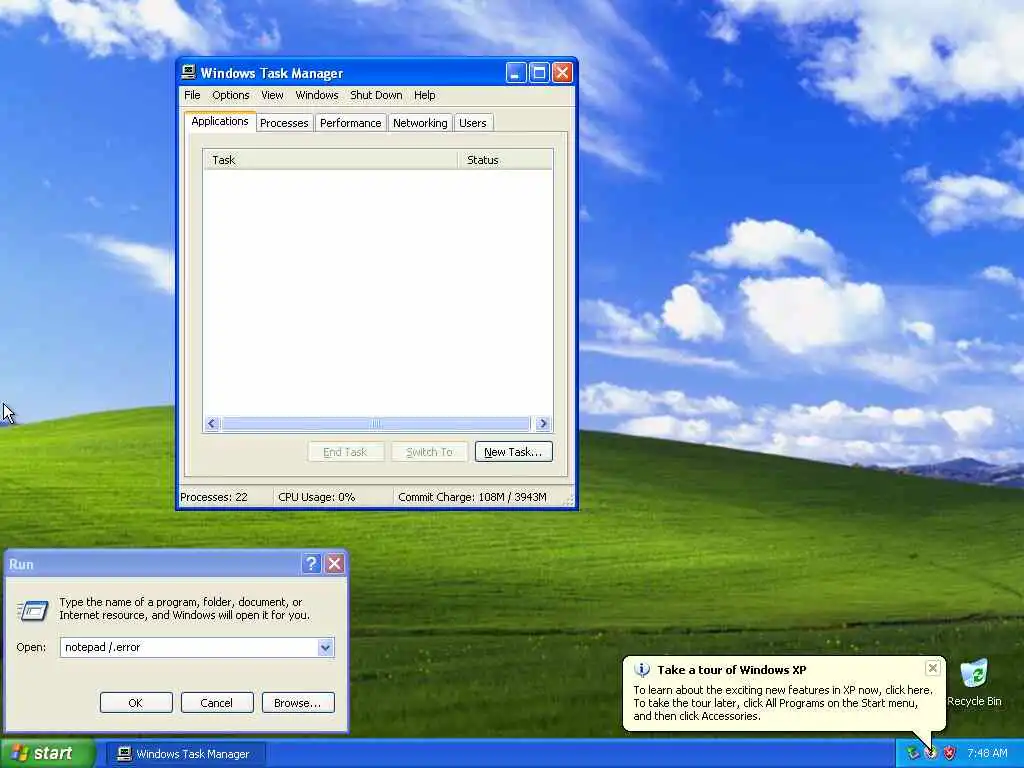The image size is (1024, 768).
Task: Open the Windows menu in Task Manager
Action: click(x=317, y=95)
